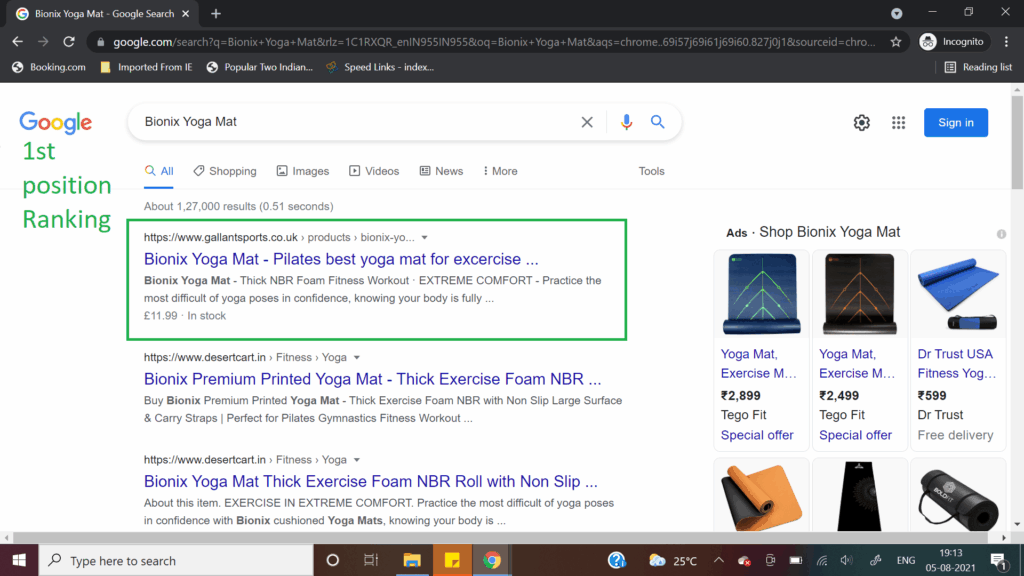Open a new browser tab

click(216, 14)
